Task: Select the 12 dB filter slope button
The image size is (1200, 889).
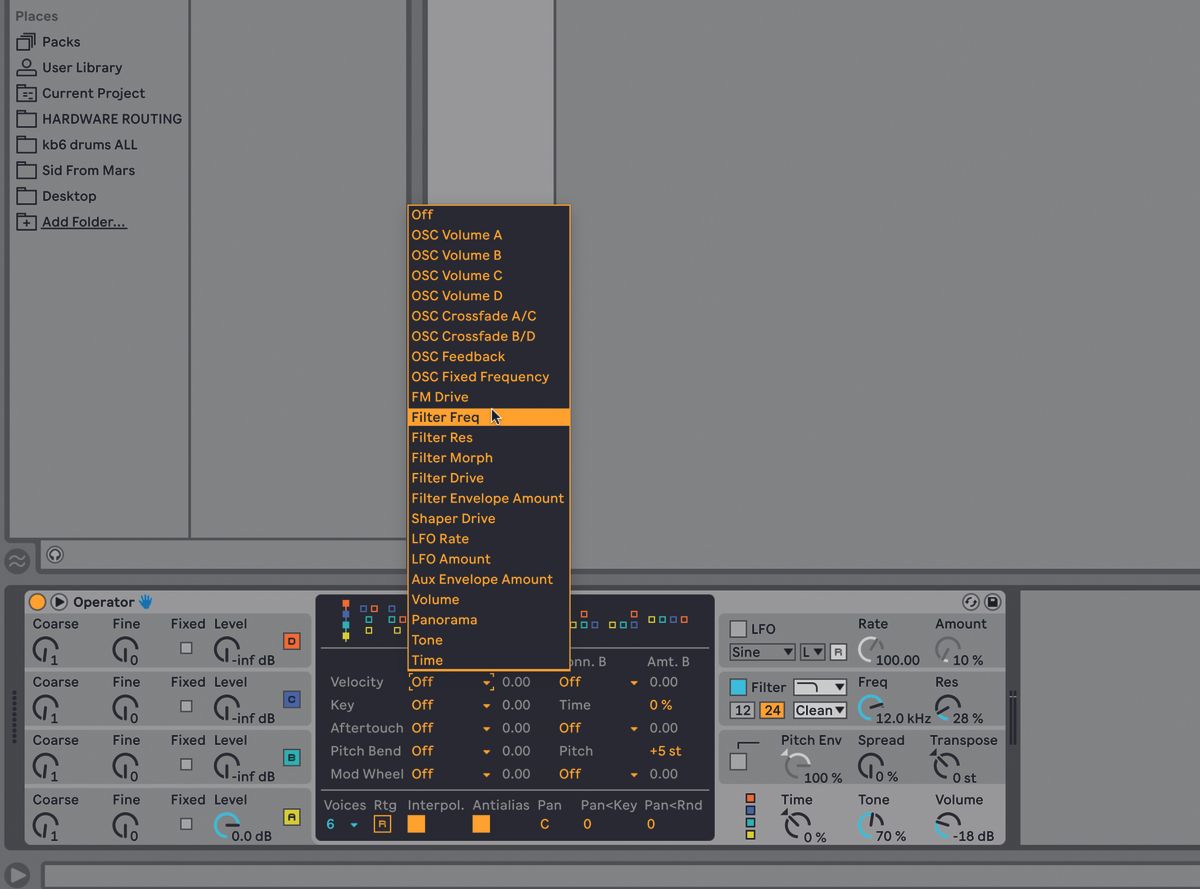Action: [740, 710]
